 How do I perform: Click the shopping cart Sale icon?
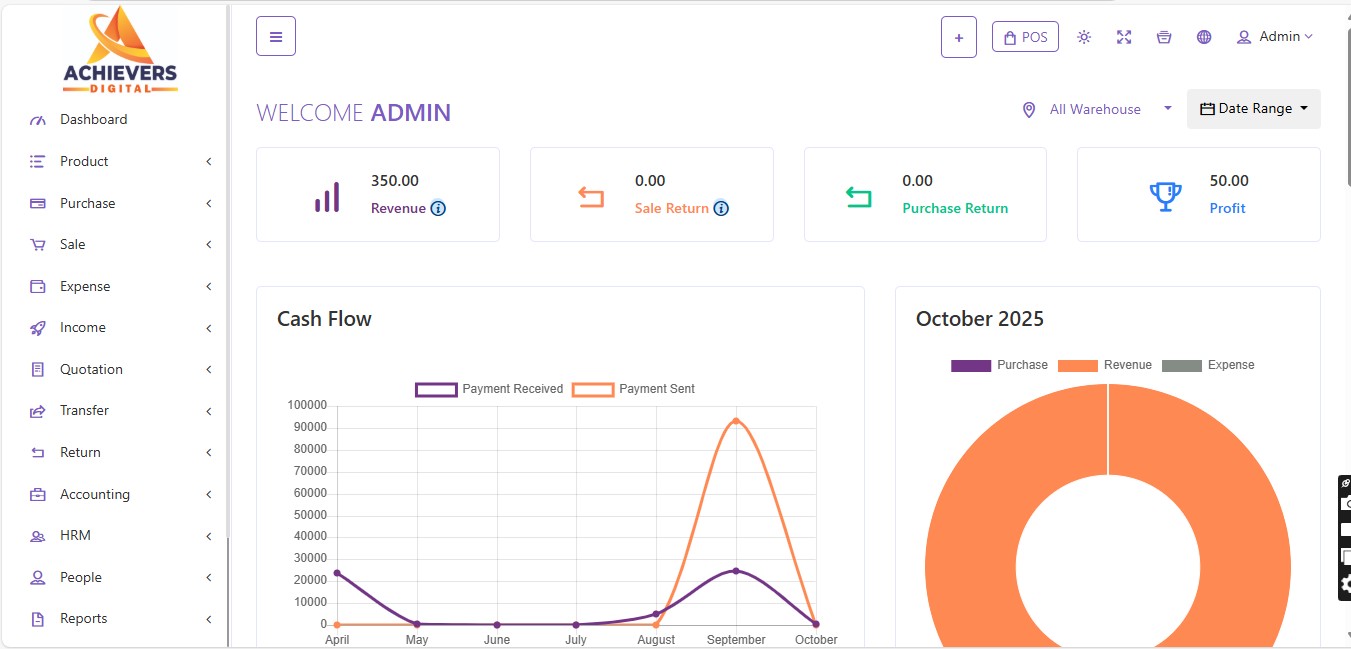tap(38, 244)
